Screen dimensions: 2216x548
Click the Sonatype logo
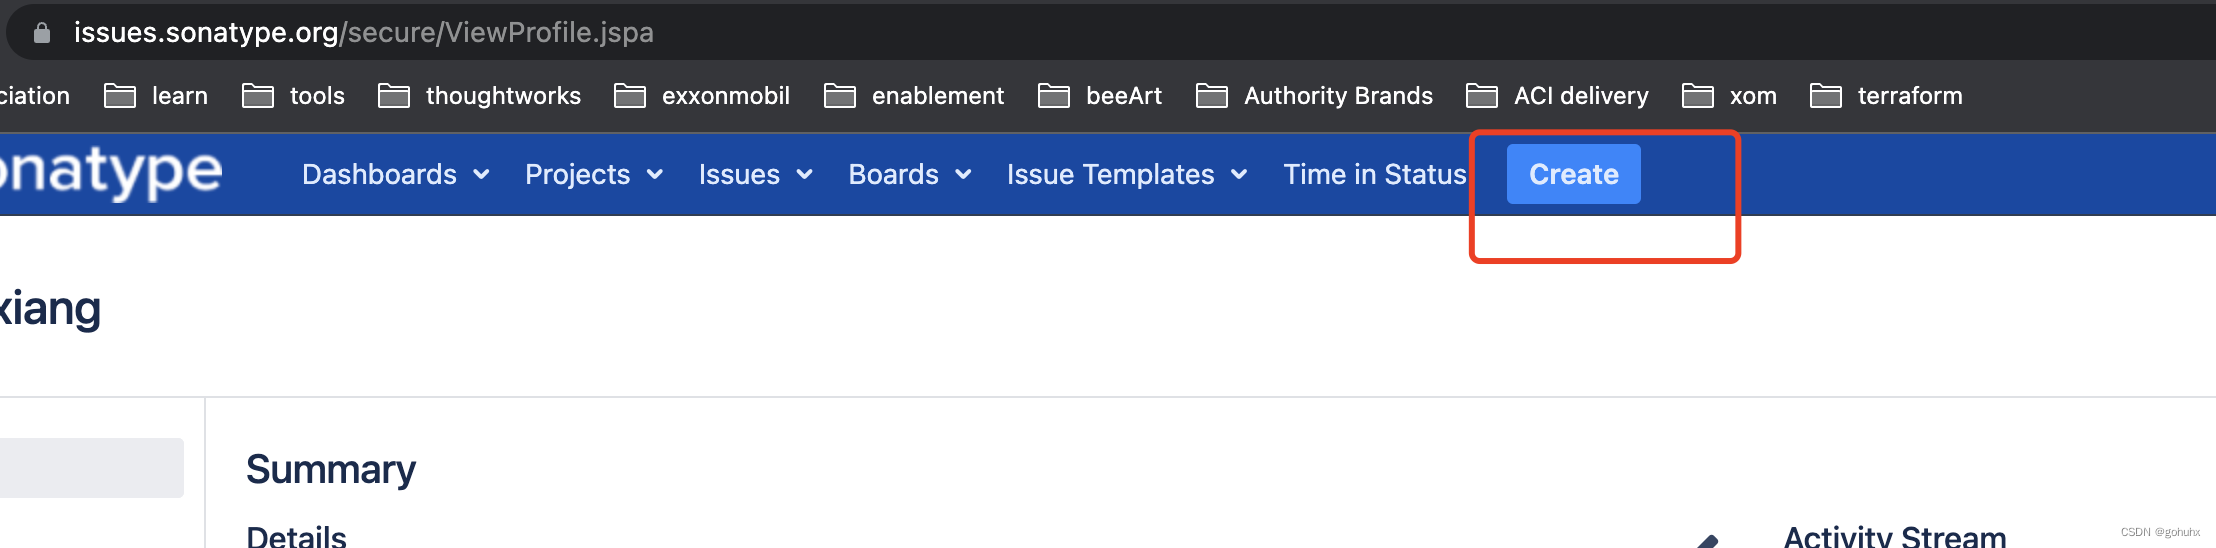(x=111, y=172)
